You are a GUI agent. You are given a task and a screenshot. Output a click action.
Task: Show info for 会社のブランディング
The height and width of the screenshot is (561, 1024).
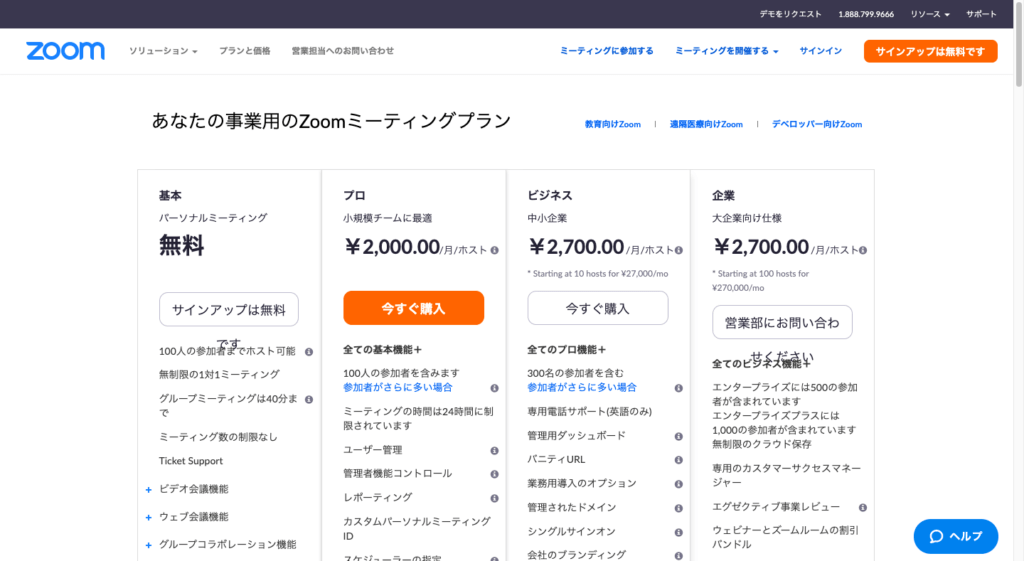[679, 556]
